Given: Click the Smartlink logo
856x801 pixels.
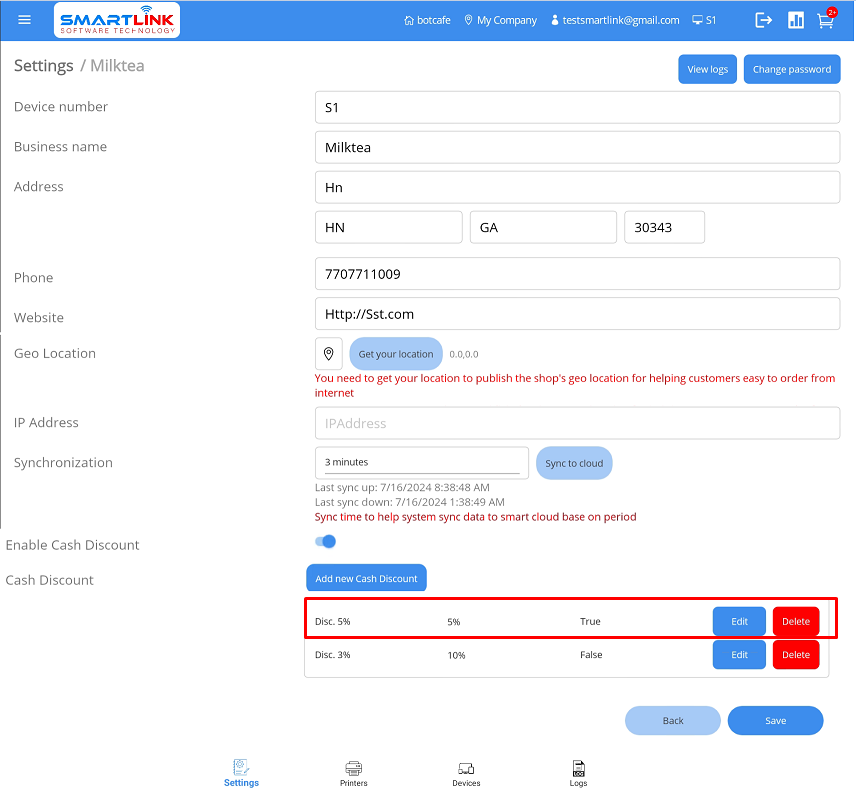Looking at the screenshot, I should point(117,20).
